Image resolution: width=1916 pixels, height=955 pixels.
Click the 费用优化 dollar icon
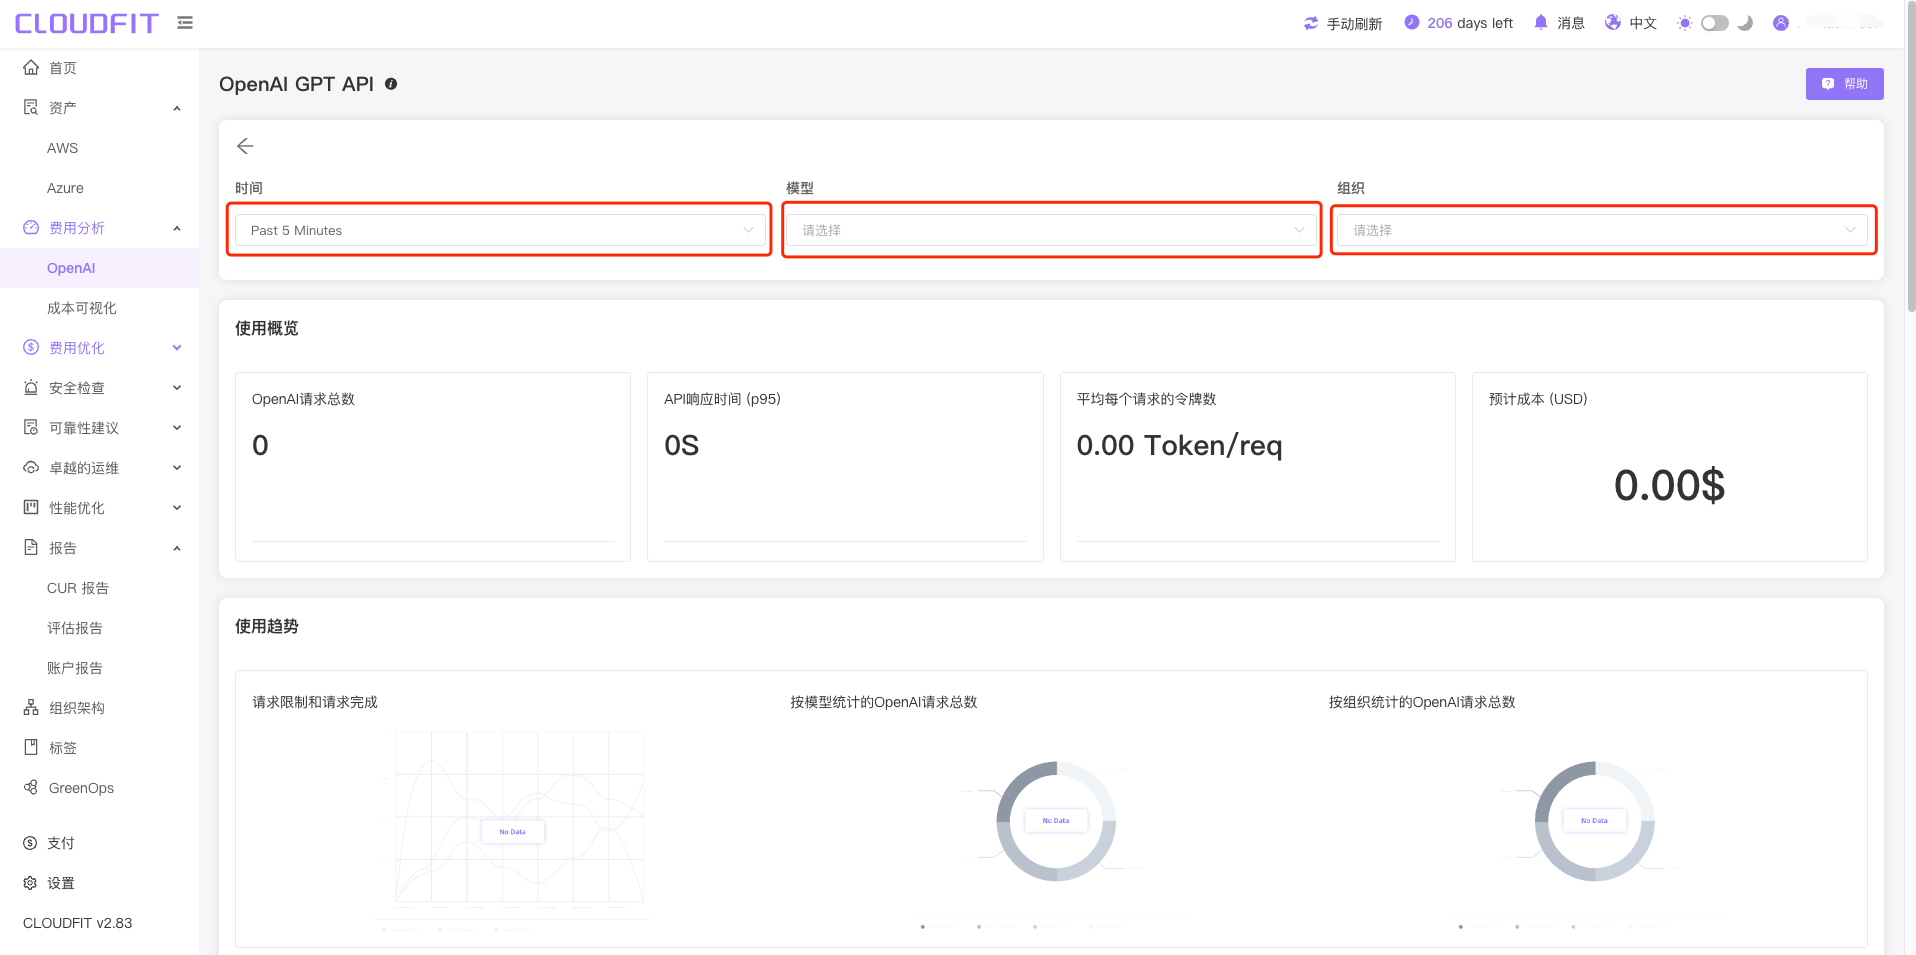31,347
